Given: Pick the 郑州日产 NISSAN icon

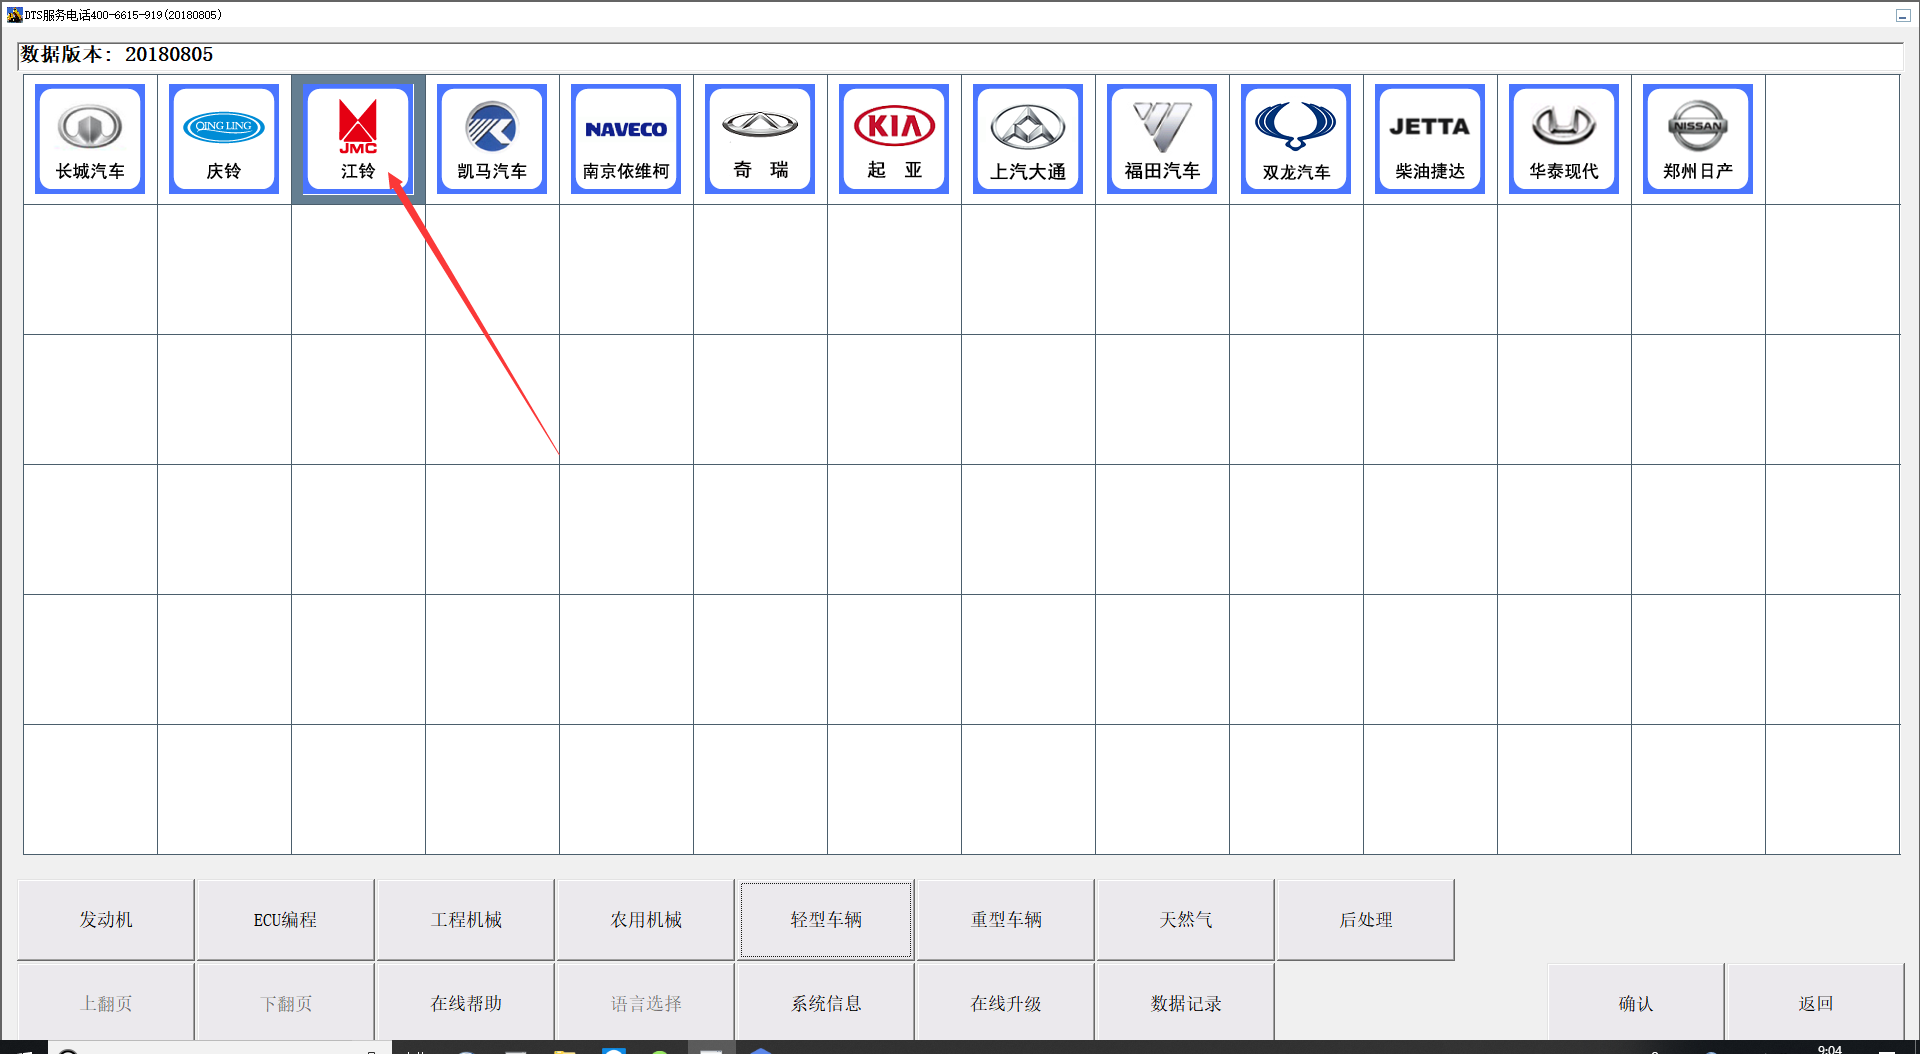Looking at the screenshot, I should point(1698,139).
